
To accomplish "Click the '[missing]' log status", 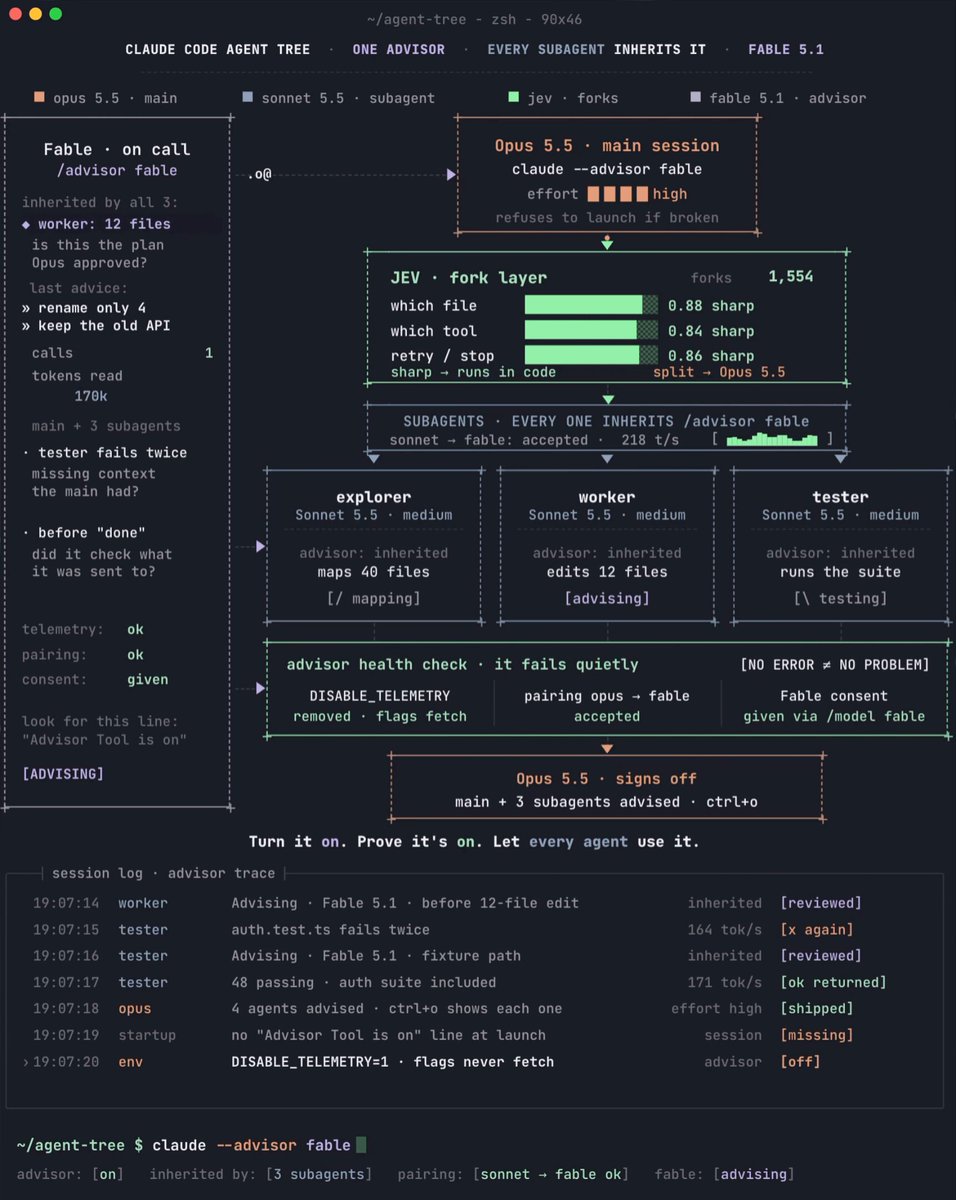I will click(817, 1035).
